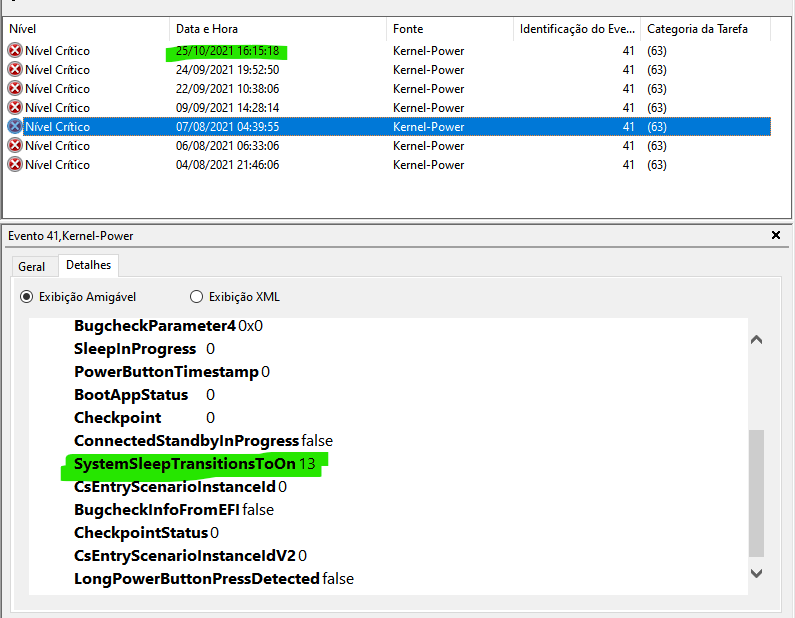The height and width of the screenshot is (618, 795).
Task: Sort by Categoria da Tarefa column header
Action: [705, 29]
